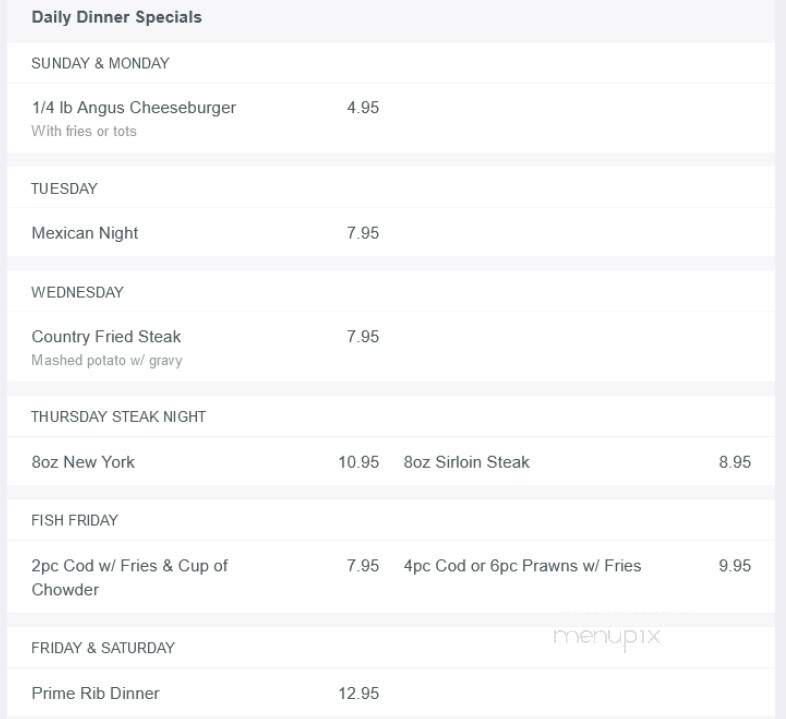Click the Prime Rib Dinner item

pyautogui.click(x=95, y=693)
